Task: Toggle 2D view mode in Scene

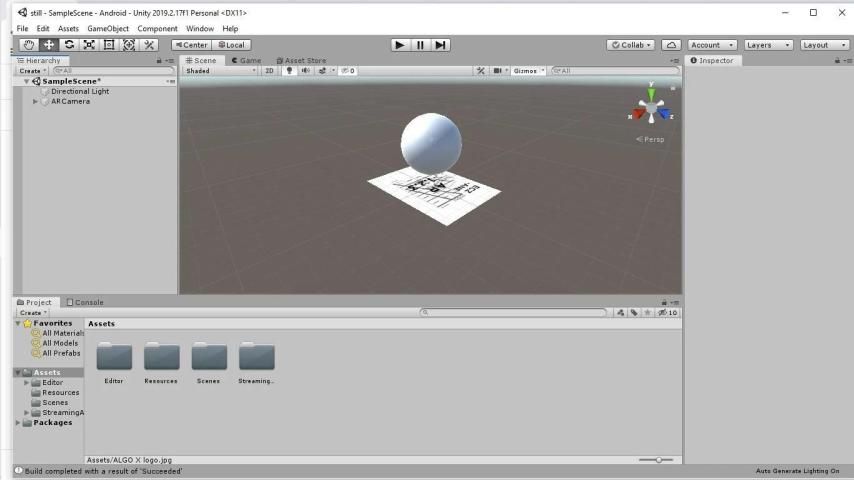Action: tap(269, 71)
